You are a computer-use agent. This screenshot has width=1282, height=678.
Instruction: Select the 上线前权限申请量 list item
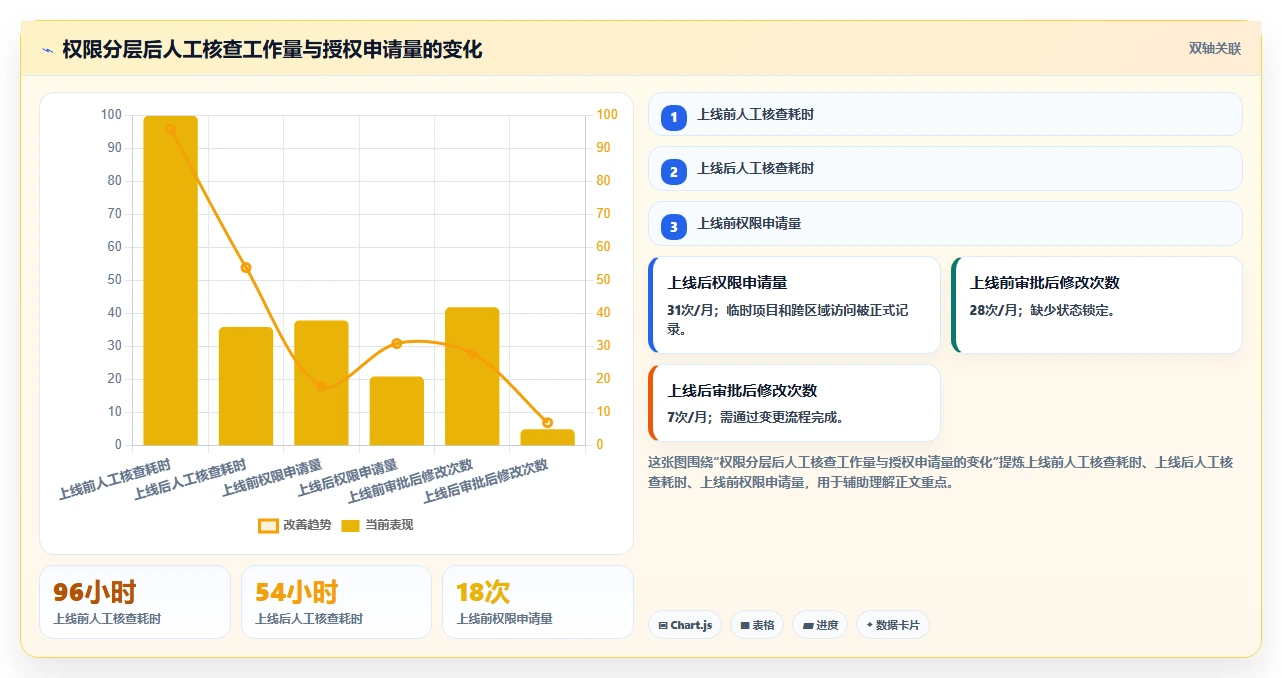pyautogui.click(x=945, y=224)
